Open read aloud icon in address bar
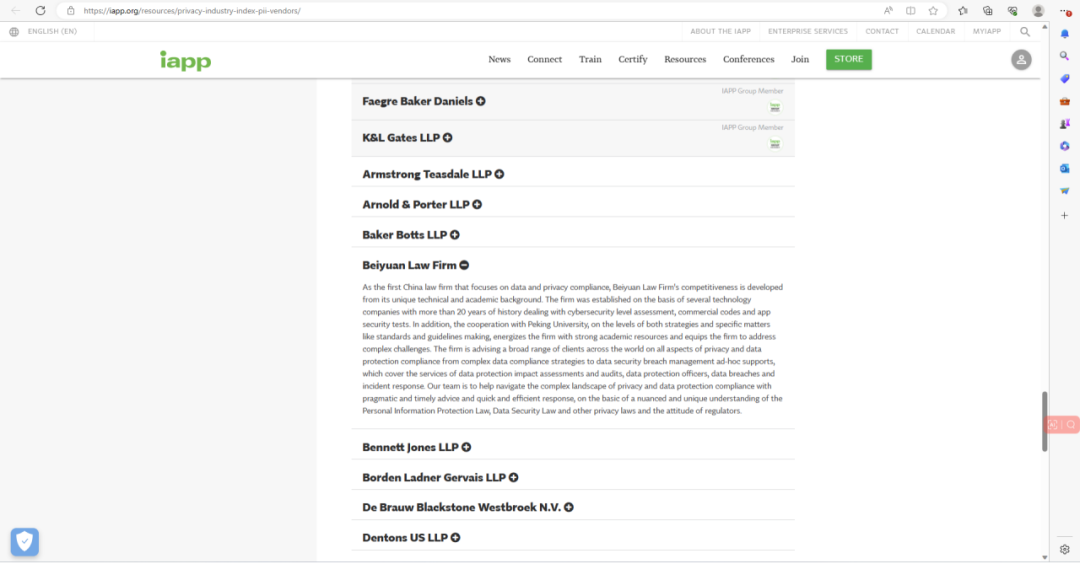Image resolution: width=1080 pixels, height=564 pixels. click(889, 10)
